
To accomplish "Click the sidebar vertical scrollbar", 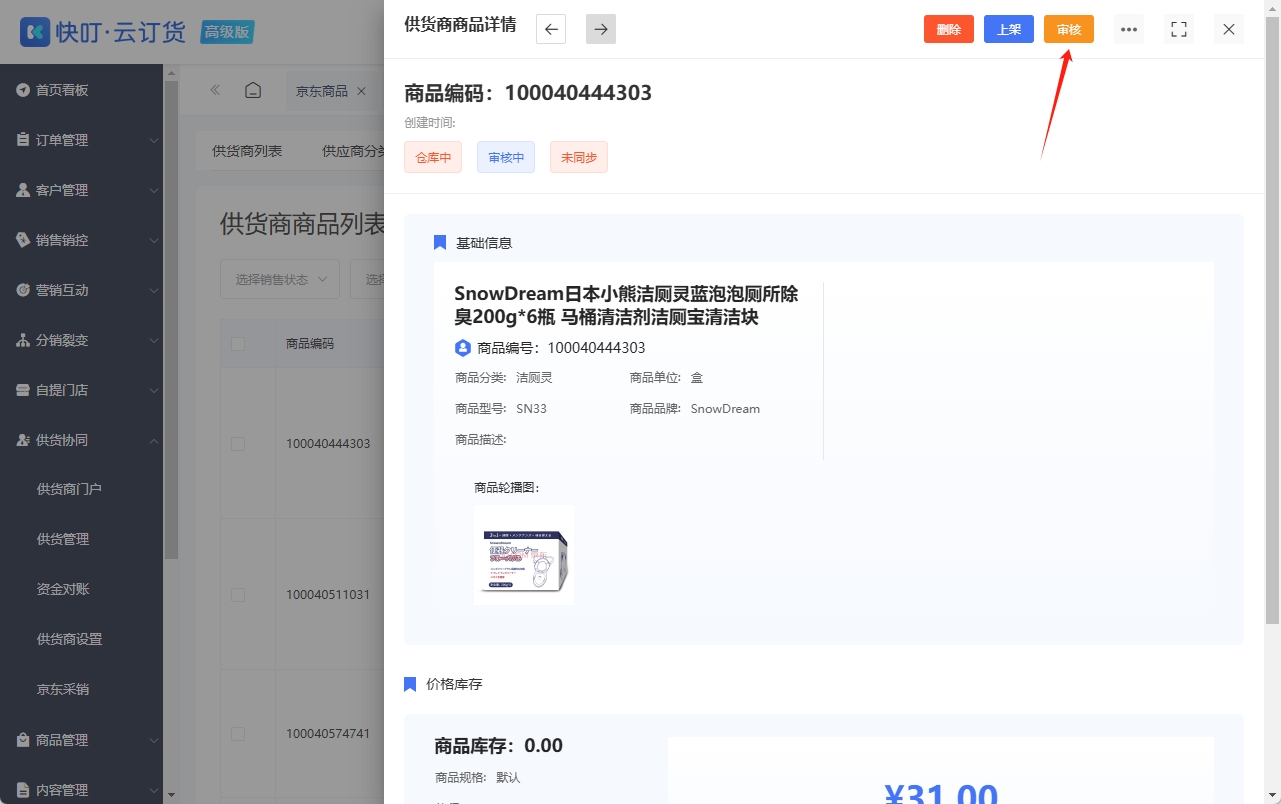I will (171, 320).
